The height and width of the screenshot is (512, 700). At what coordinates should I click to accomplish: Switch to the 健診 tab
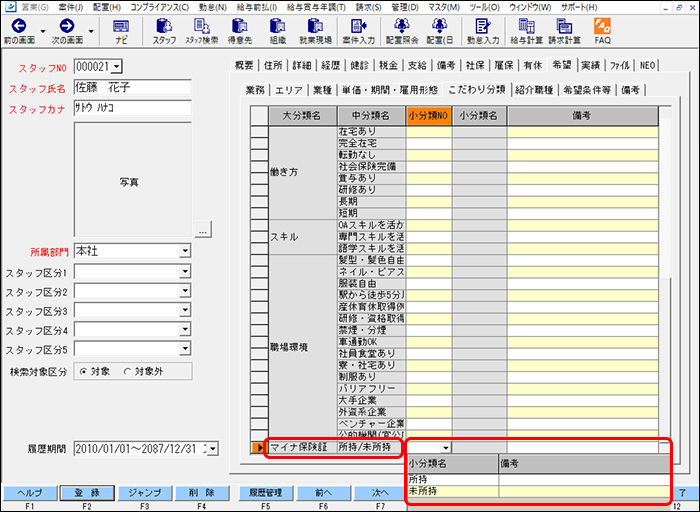[x=359, y=65]
